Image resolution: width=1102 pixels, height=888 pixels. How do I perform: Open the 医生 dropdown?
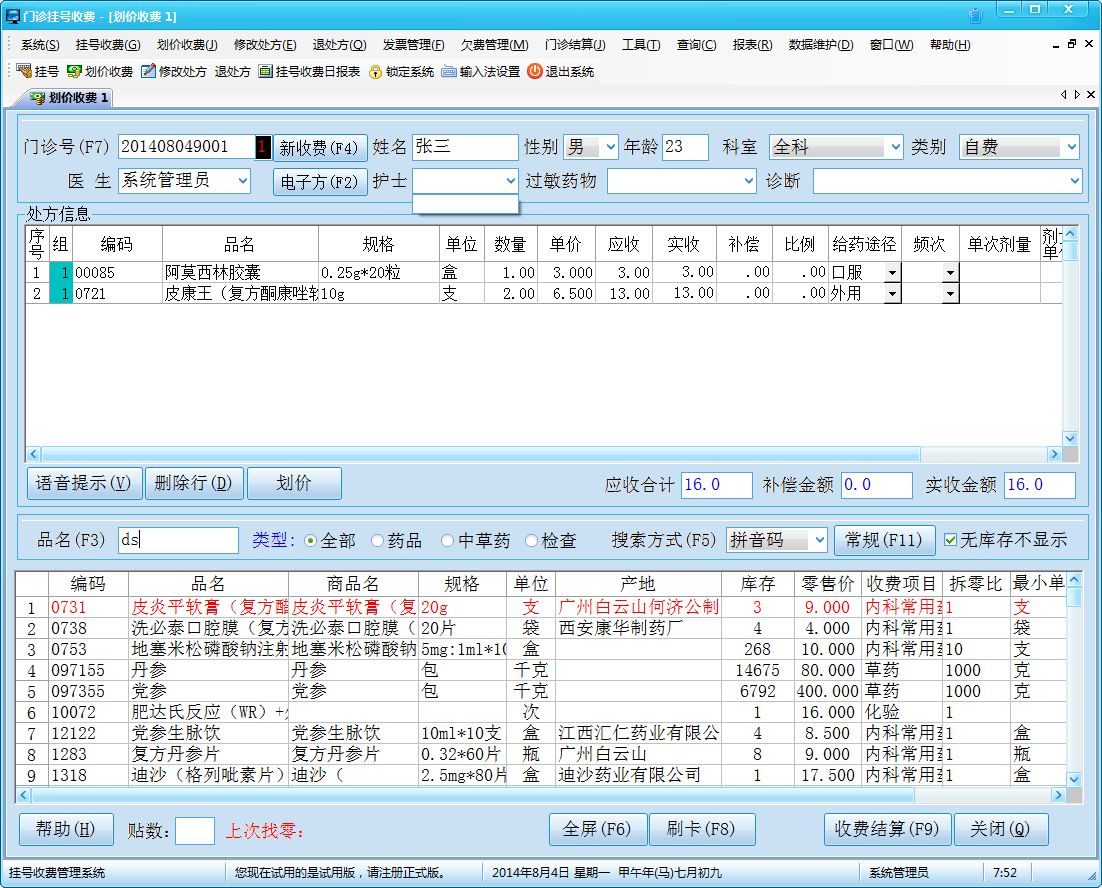(x=242, y=181)
